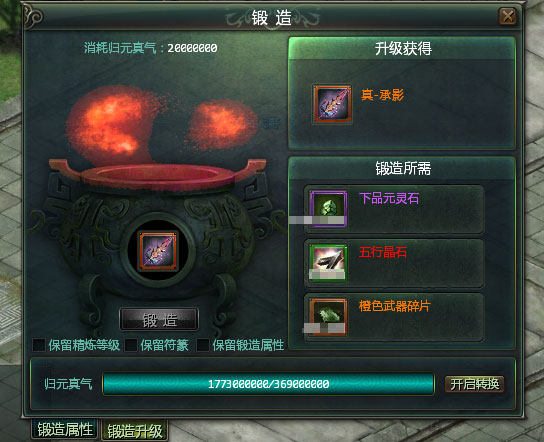
Task: Toggle the 保留符篆 checkbox
Action: click(131, 345)
